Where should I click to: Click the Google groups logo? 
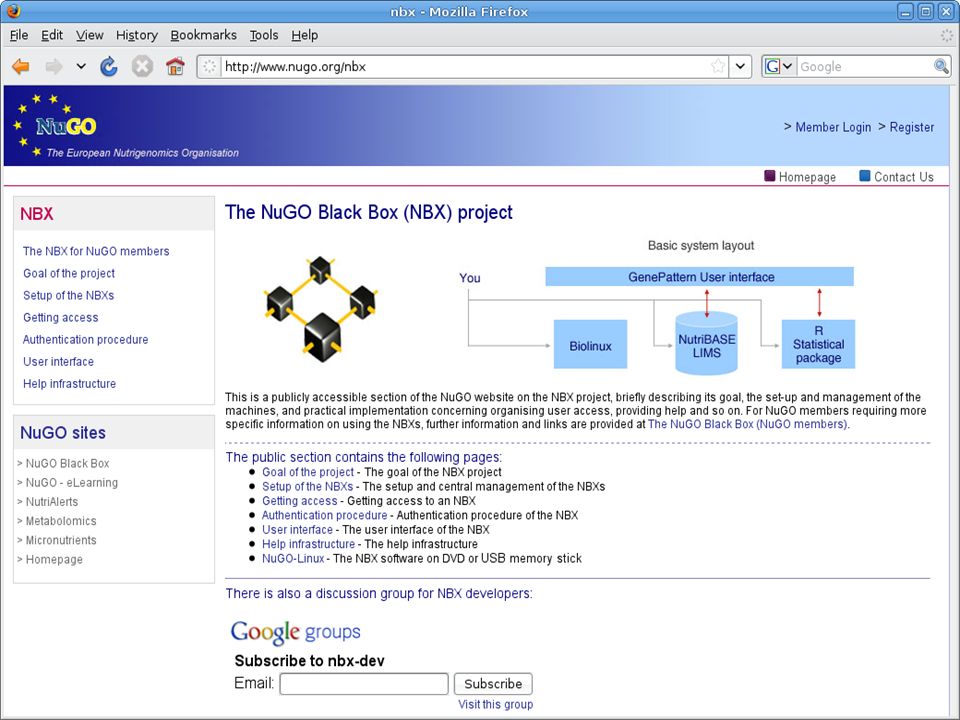coord(296,632)
